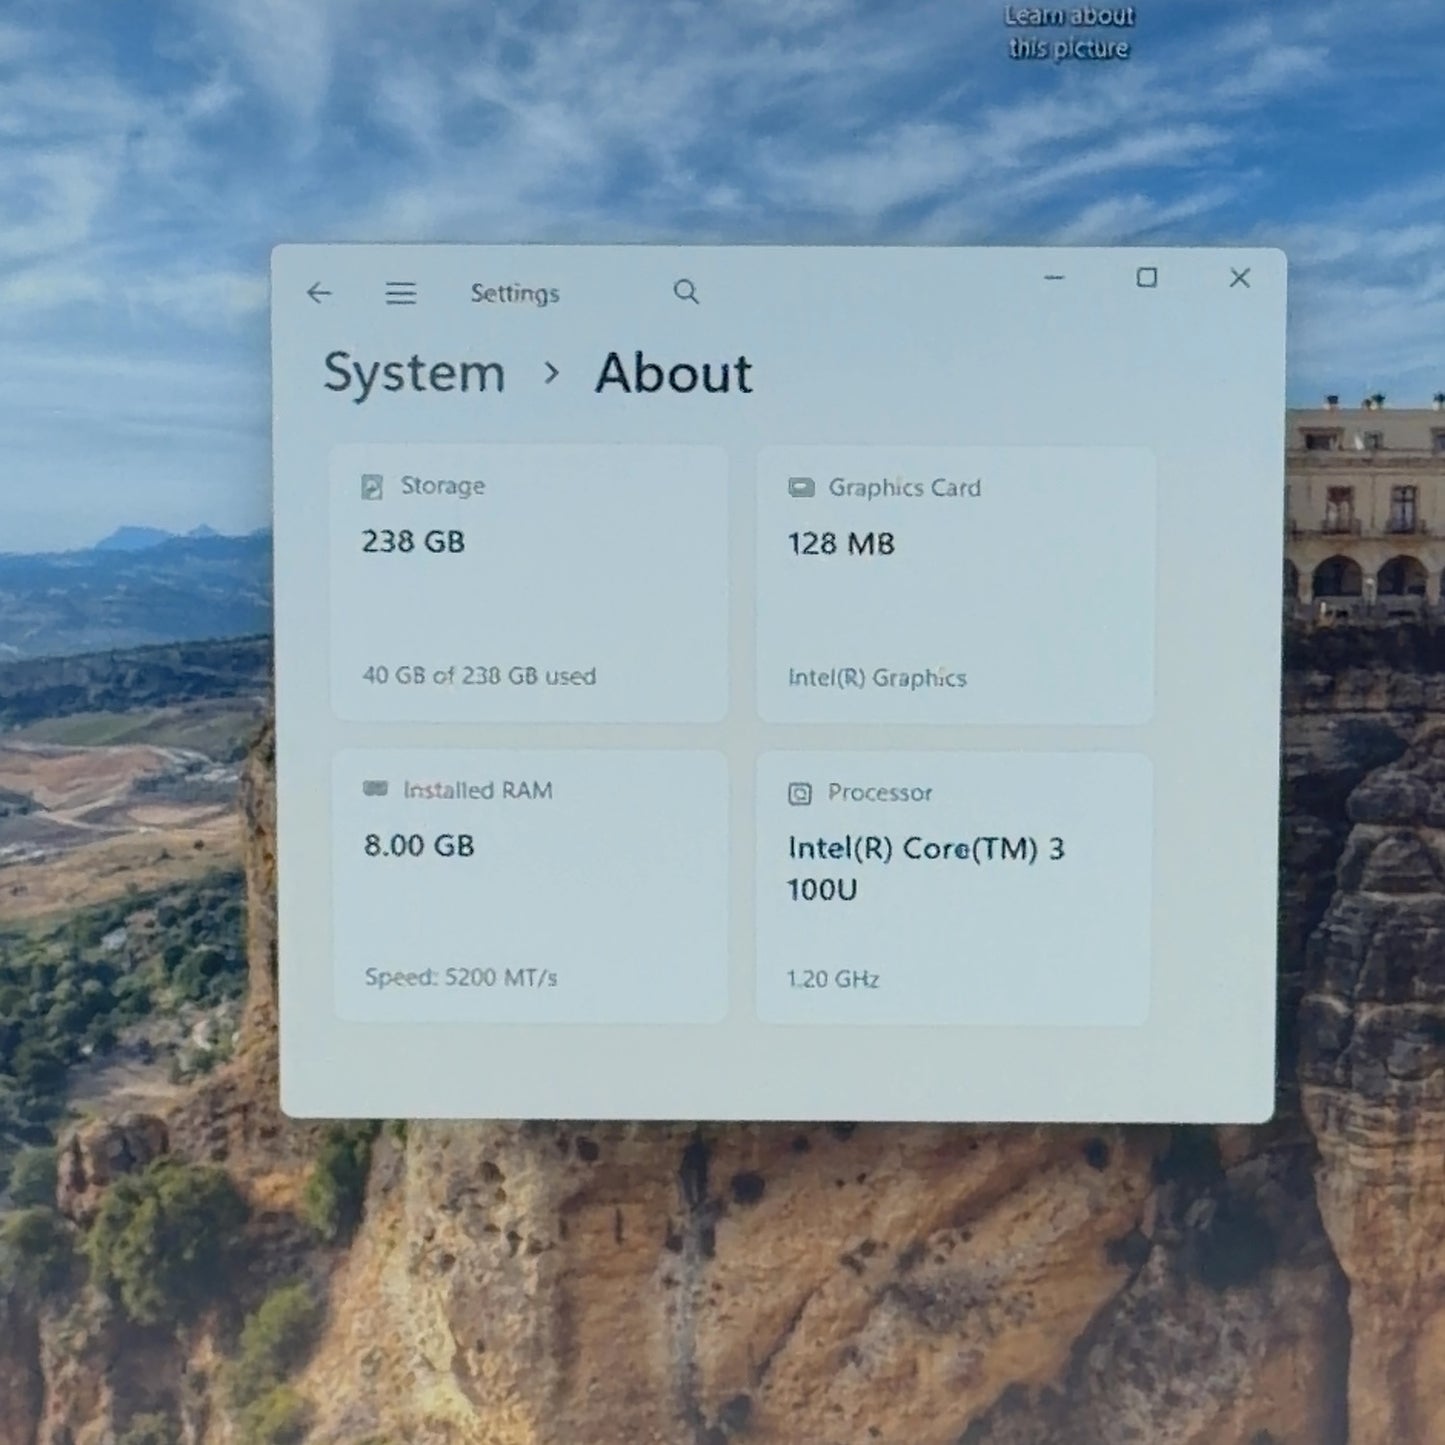Click the Storage drive icon

(x=372, y=487)
